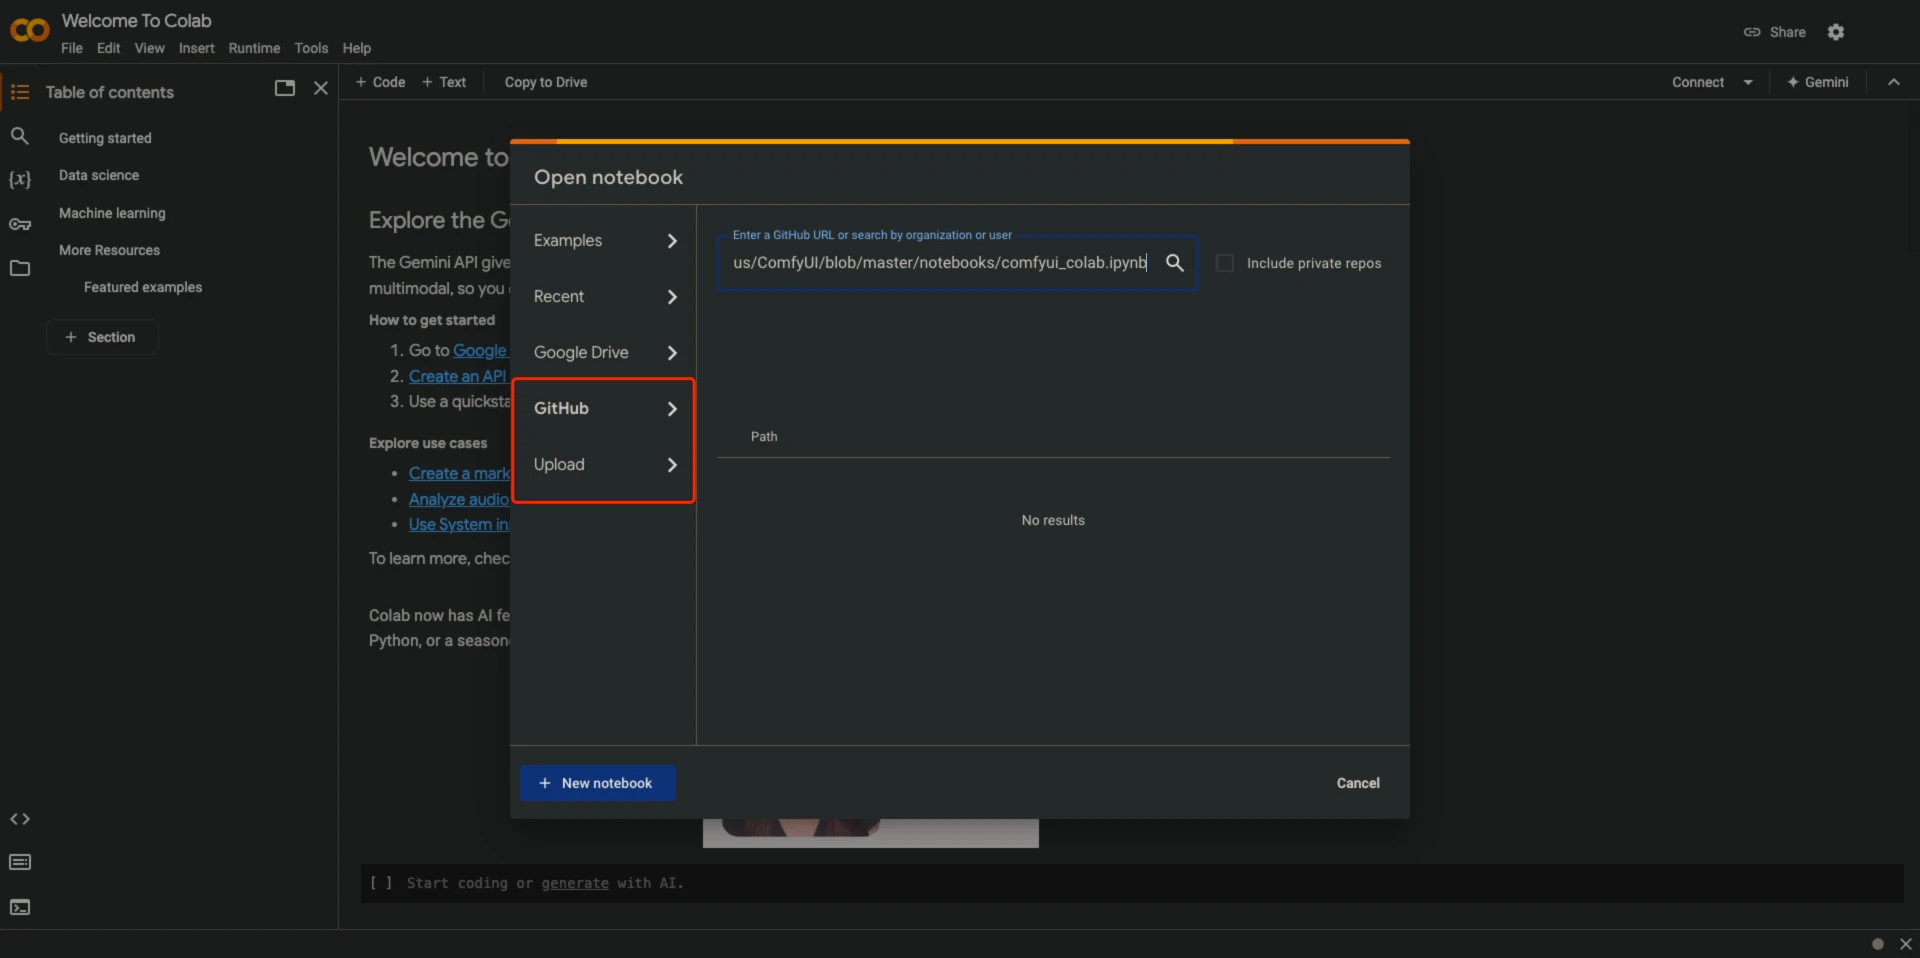This screenshot has width=1920, height=958.
Task: Click the Welcome To Colab title
Action: point(136,20)
